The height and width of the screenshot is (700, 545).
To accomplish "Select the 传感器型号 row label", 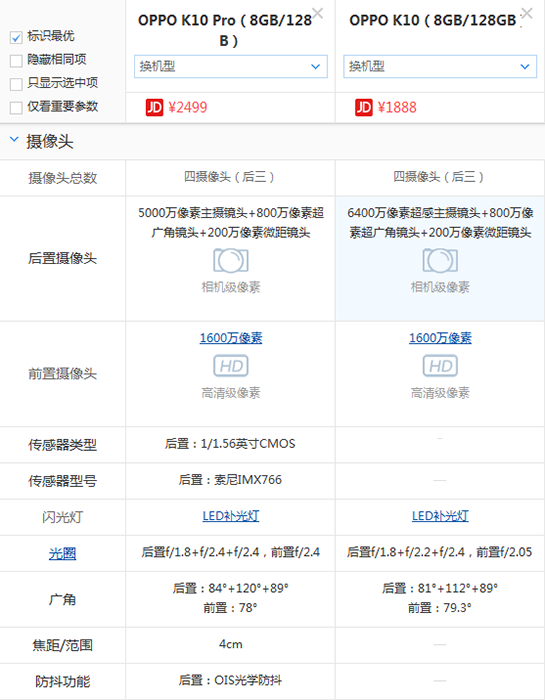I will coord(62,481).
